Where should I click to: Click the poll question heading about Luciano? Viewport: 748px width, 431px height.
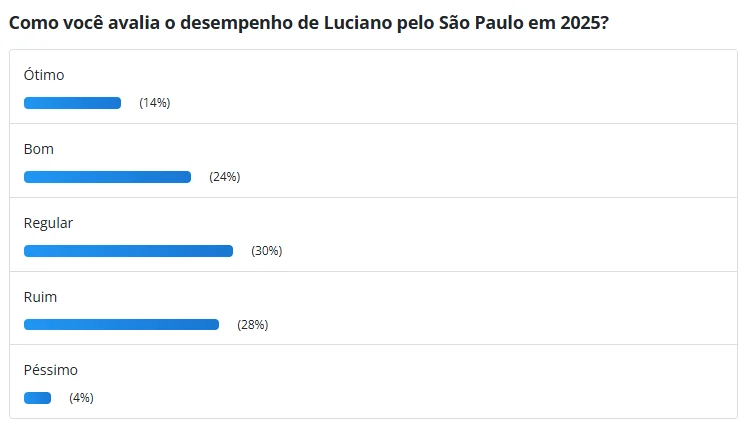pos(310,22)
